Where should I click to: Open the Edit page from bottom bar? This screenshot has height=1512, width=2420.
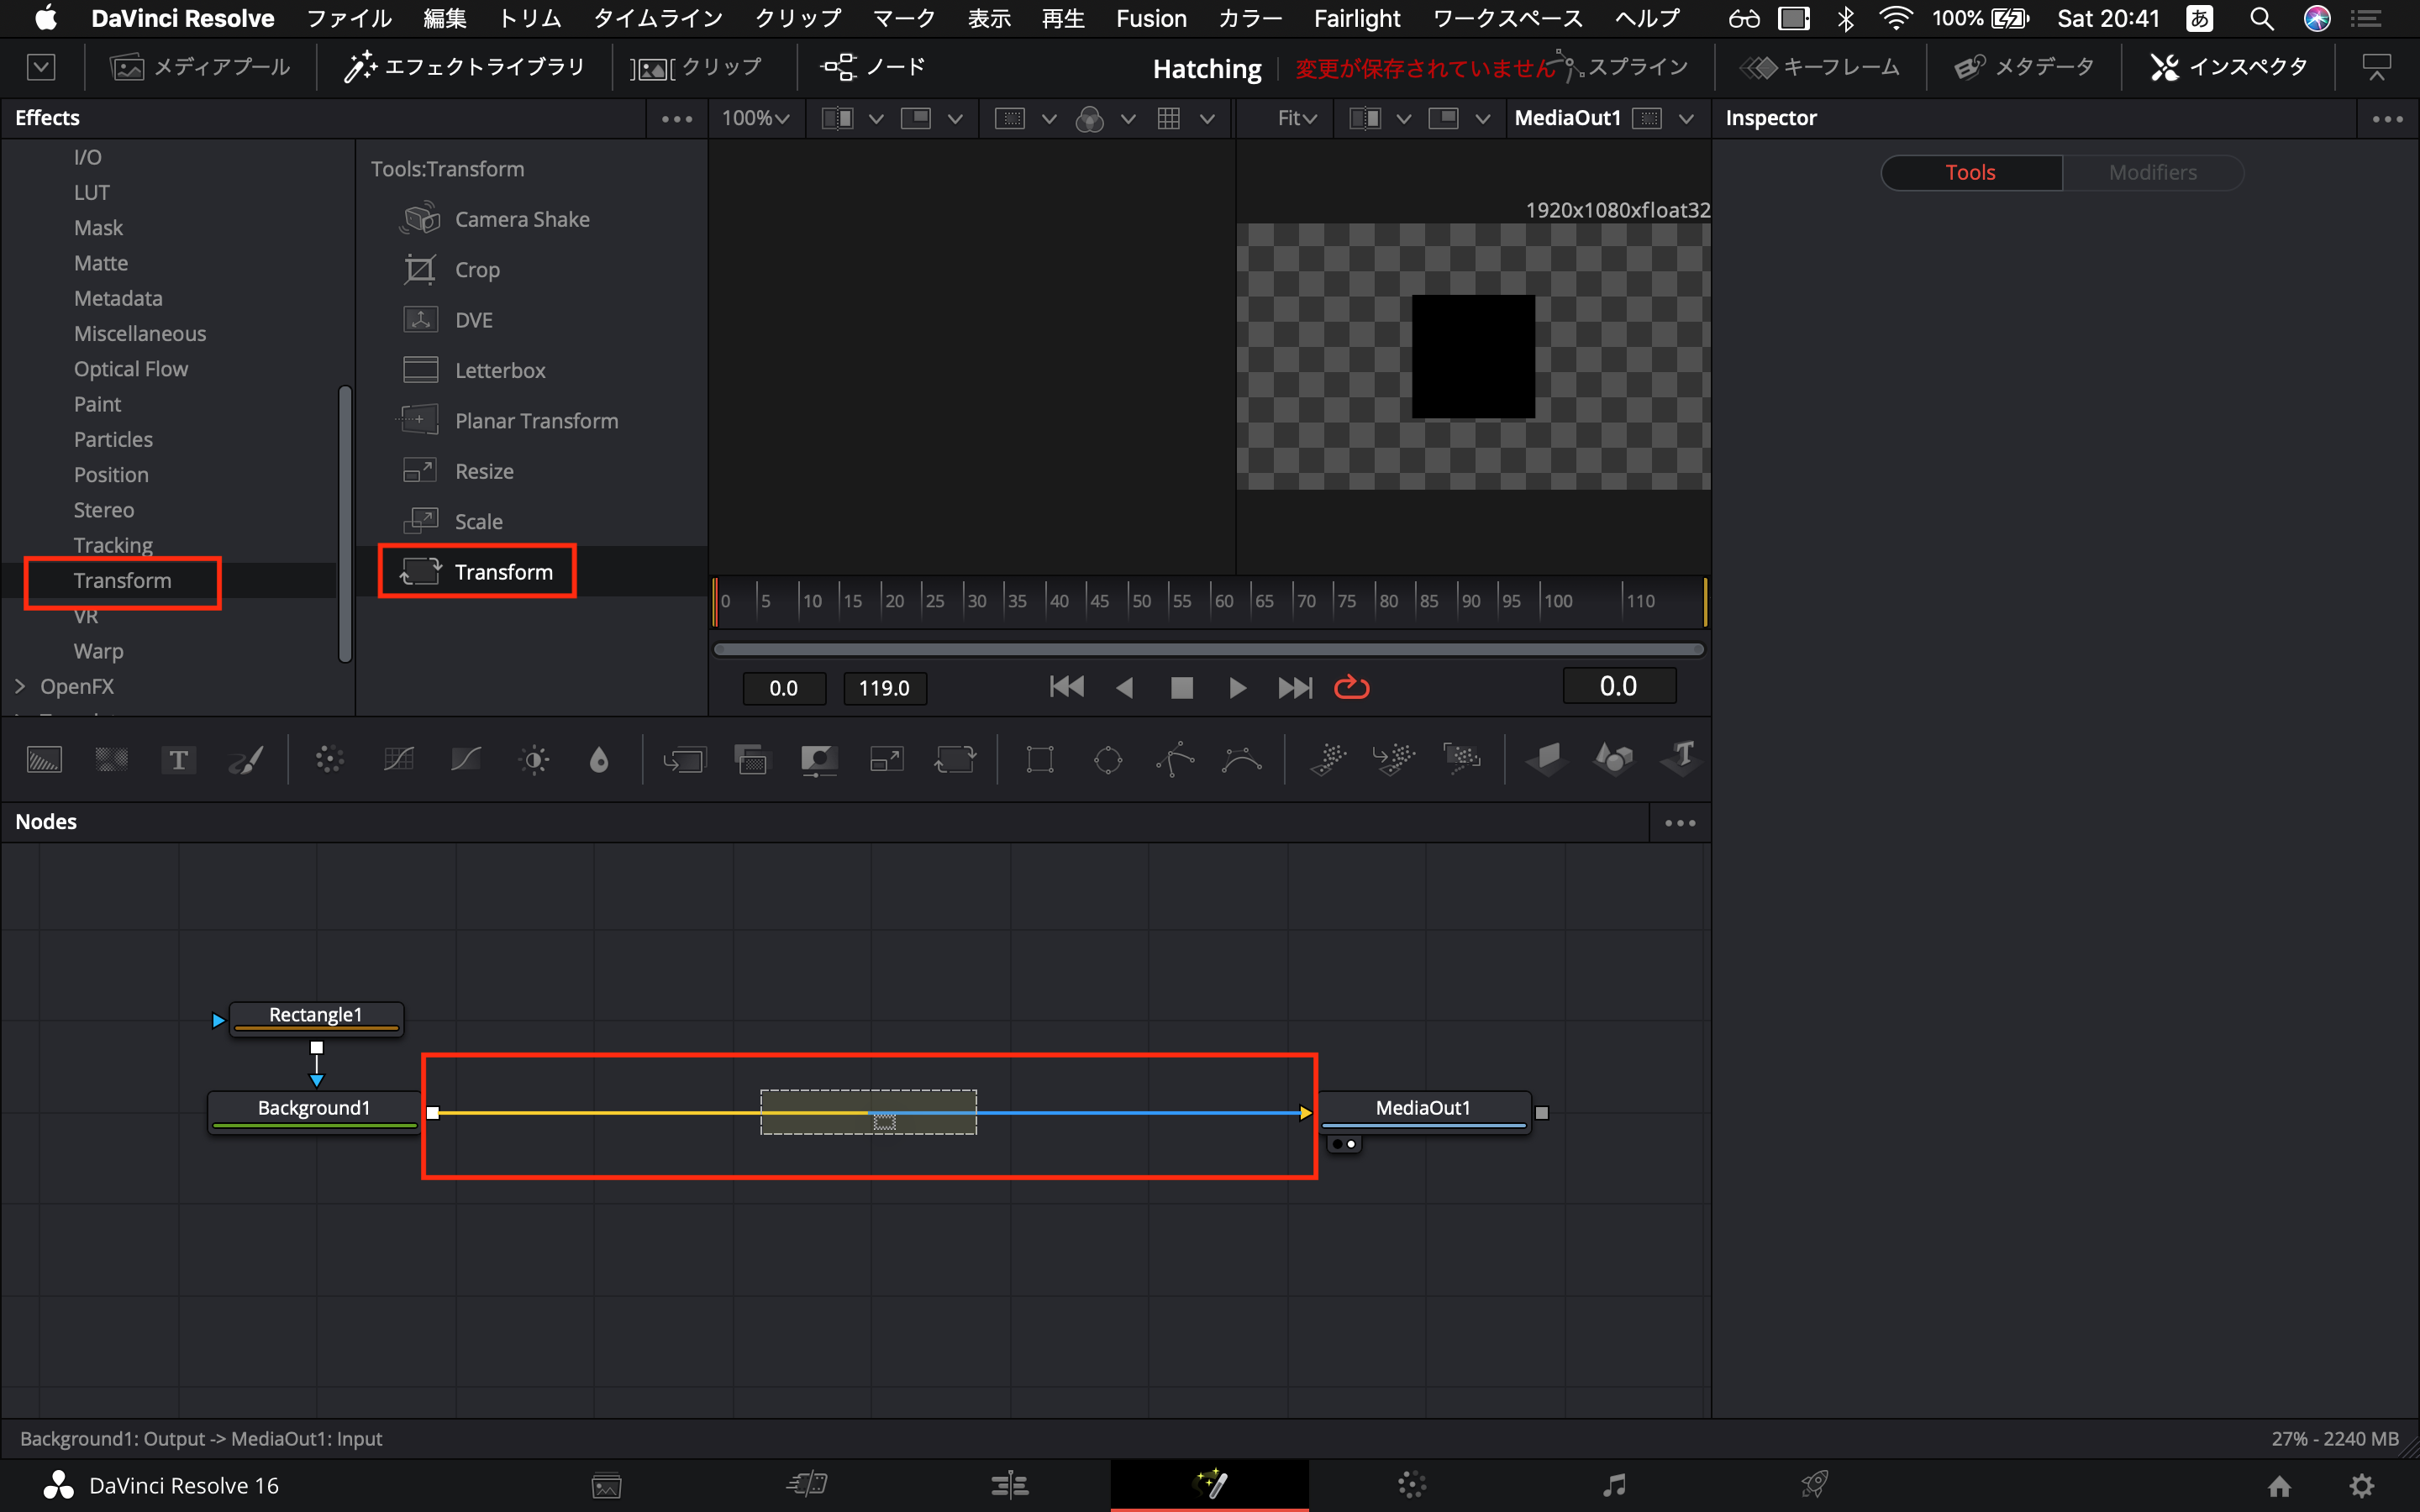tap(1009, 1484)
